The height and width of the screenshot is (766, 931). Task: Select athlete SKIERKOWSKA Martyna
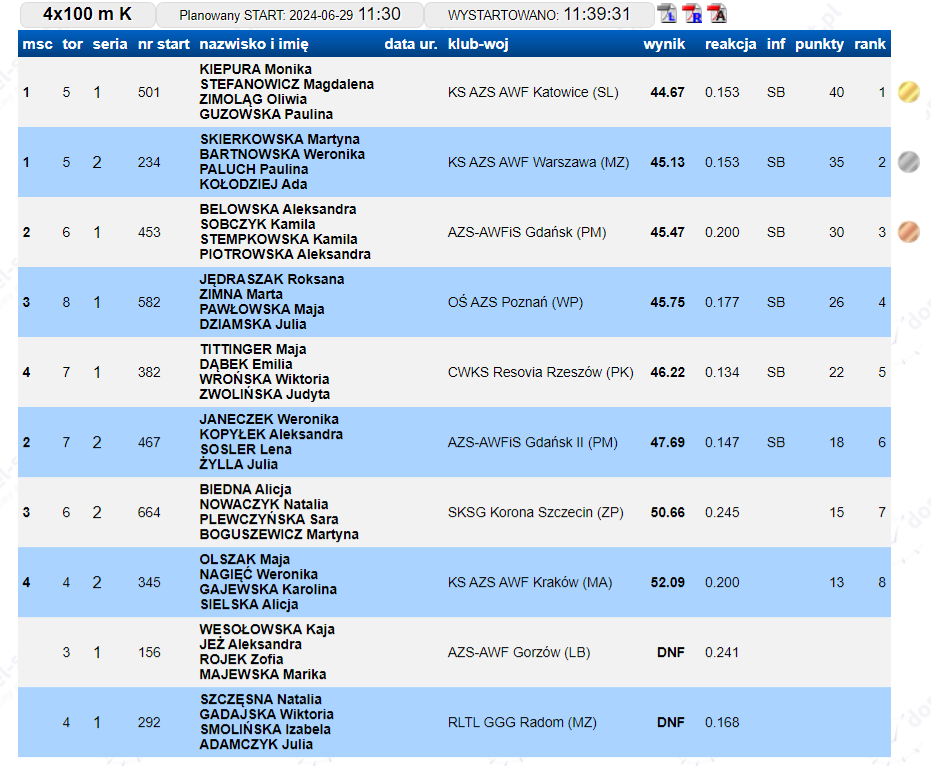pos(280,139)
